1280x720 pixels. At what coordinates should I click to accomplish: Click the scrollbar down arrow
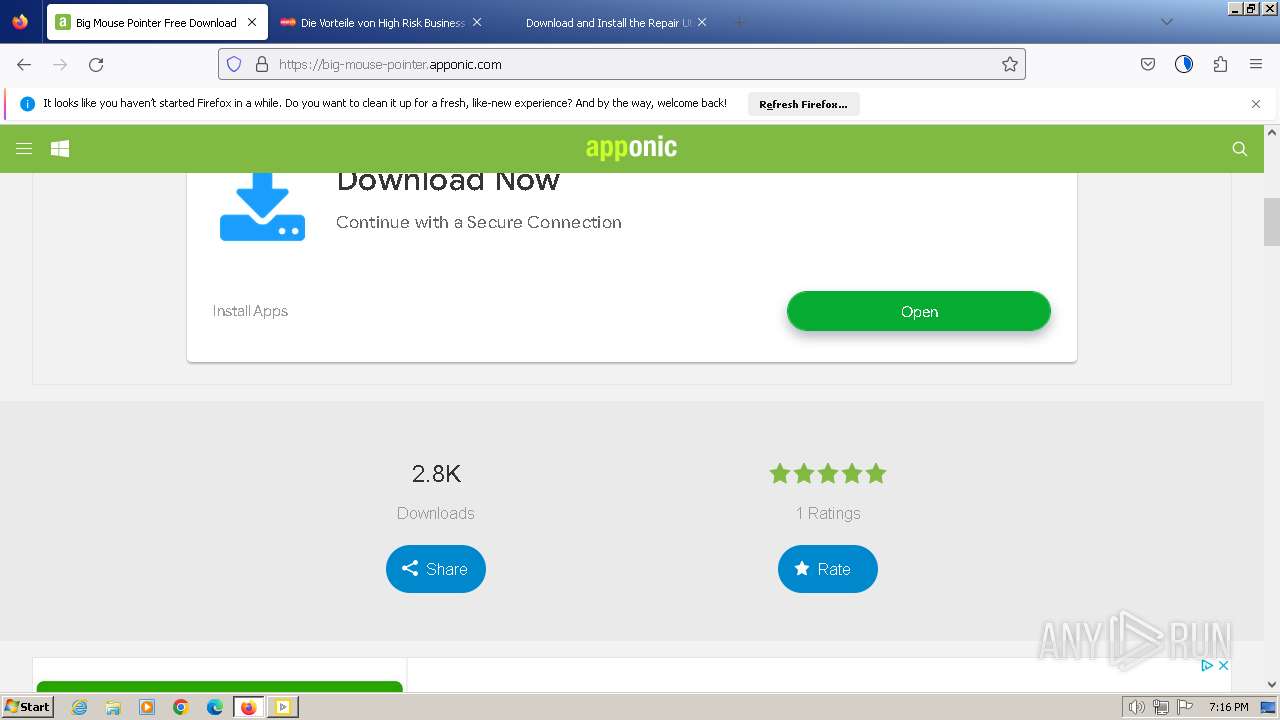1272,685
